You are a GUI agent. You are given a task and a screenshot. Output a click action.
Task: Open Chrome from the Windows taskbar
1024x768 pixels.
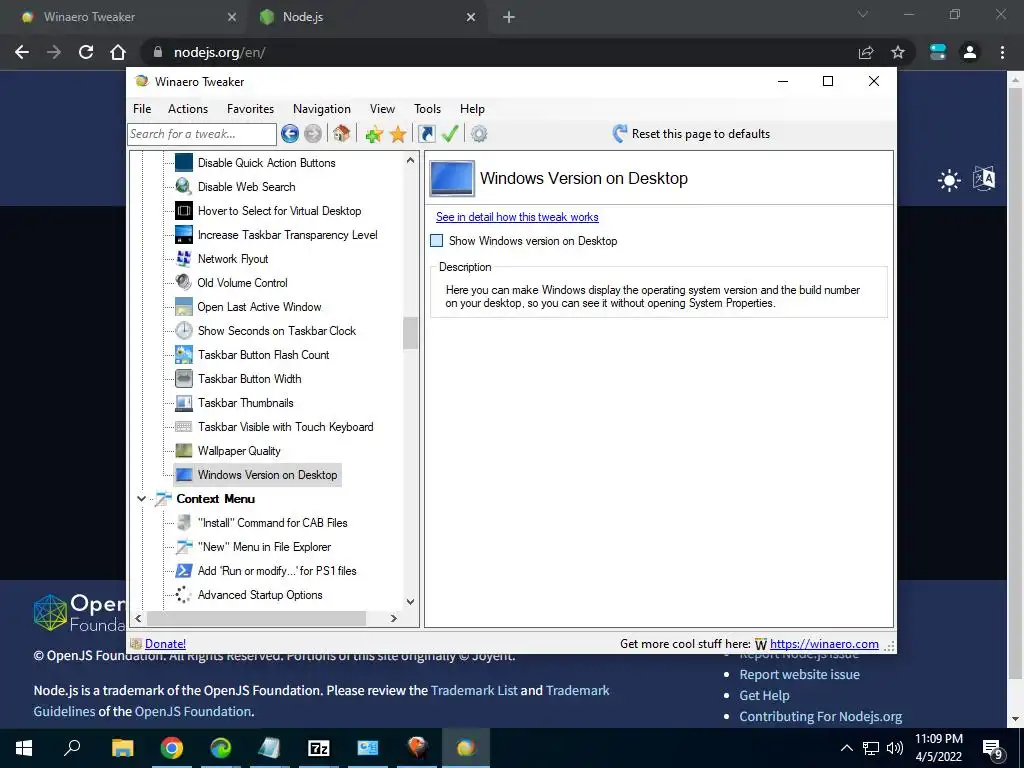(172, 748)
